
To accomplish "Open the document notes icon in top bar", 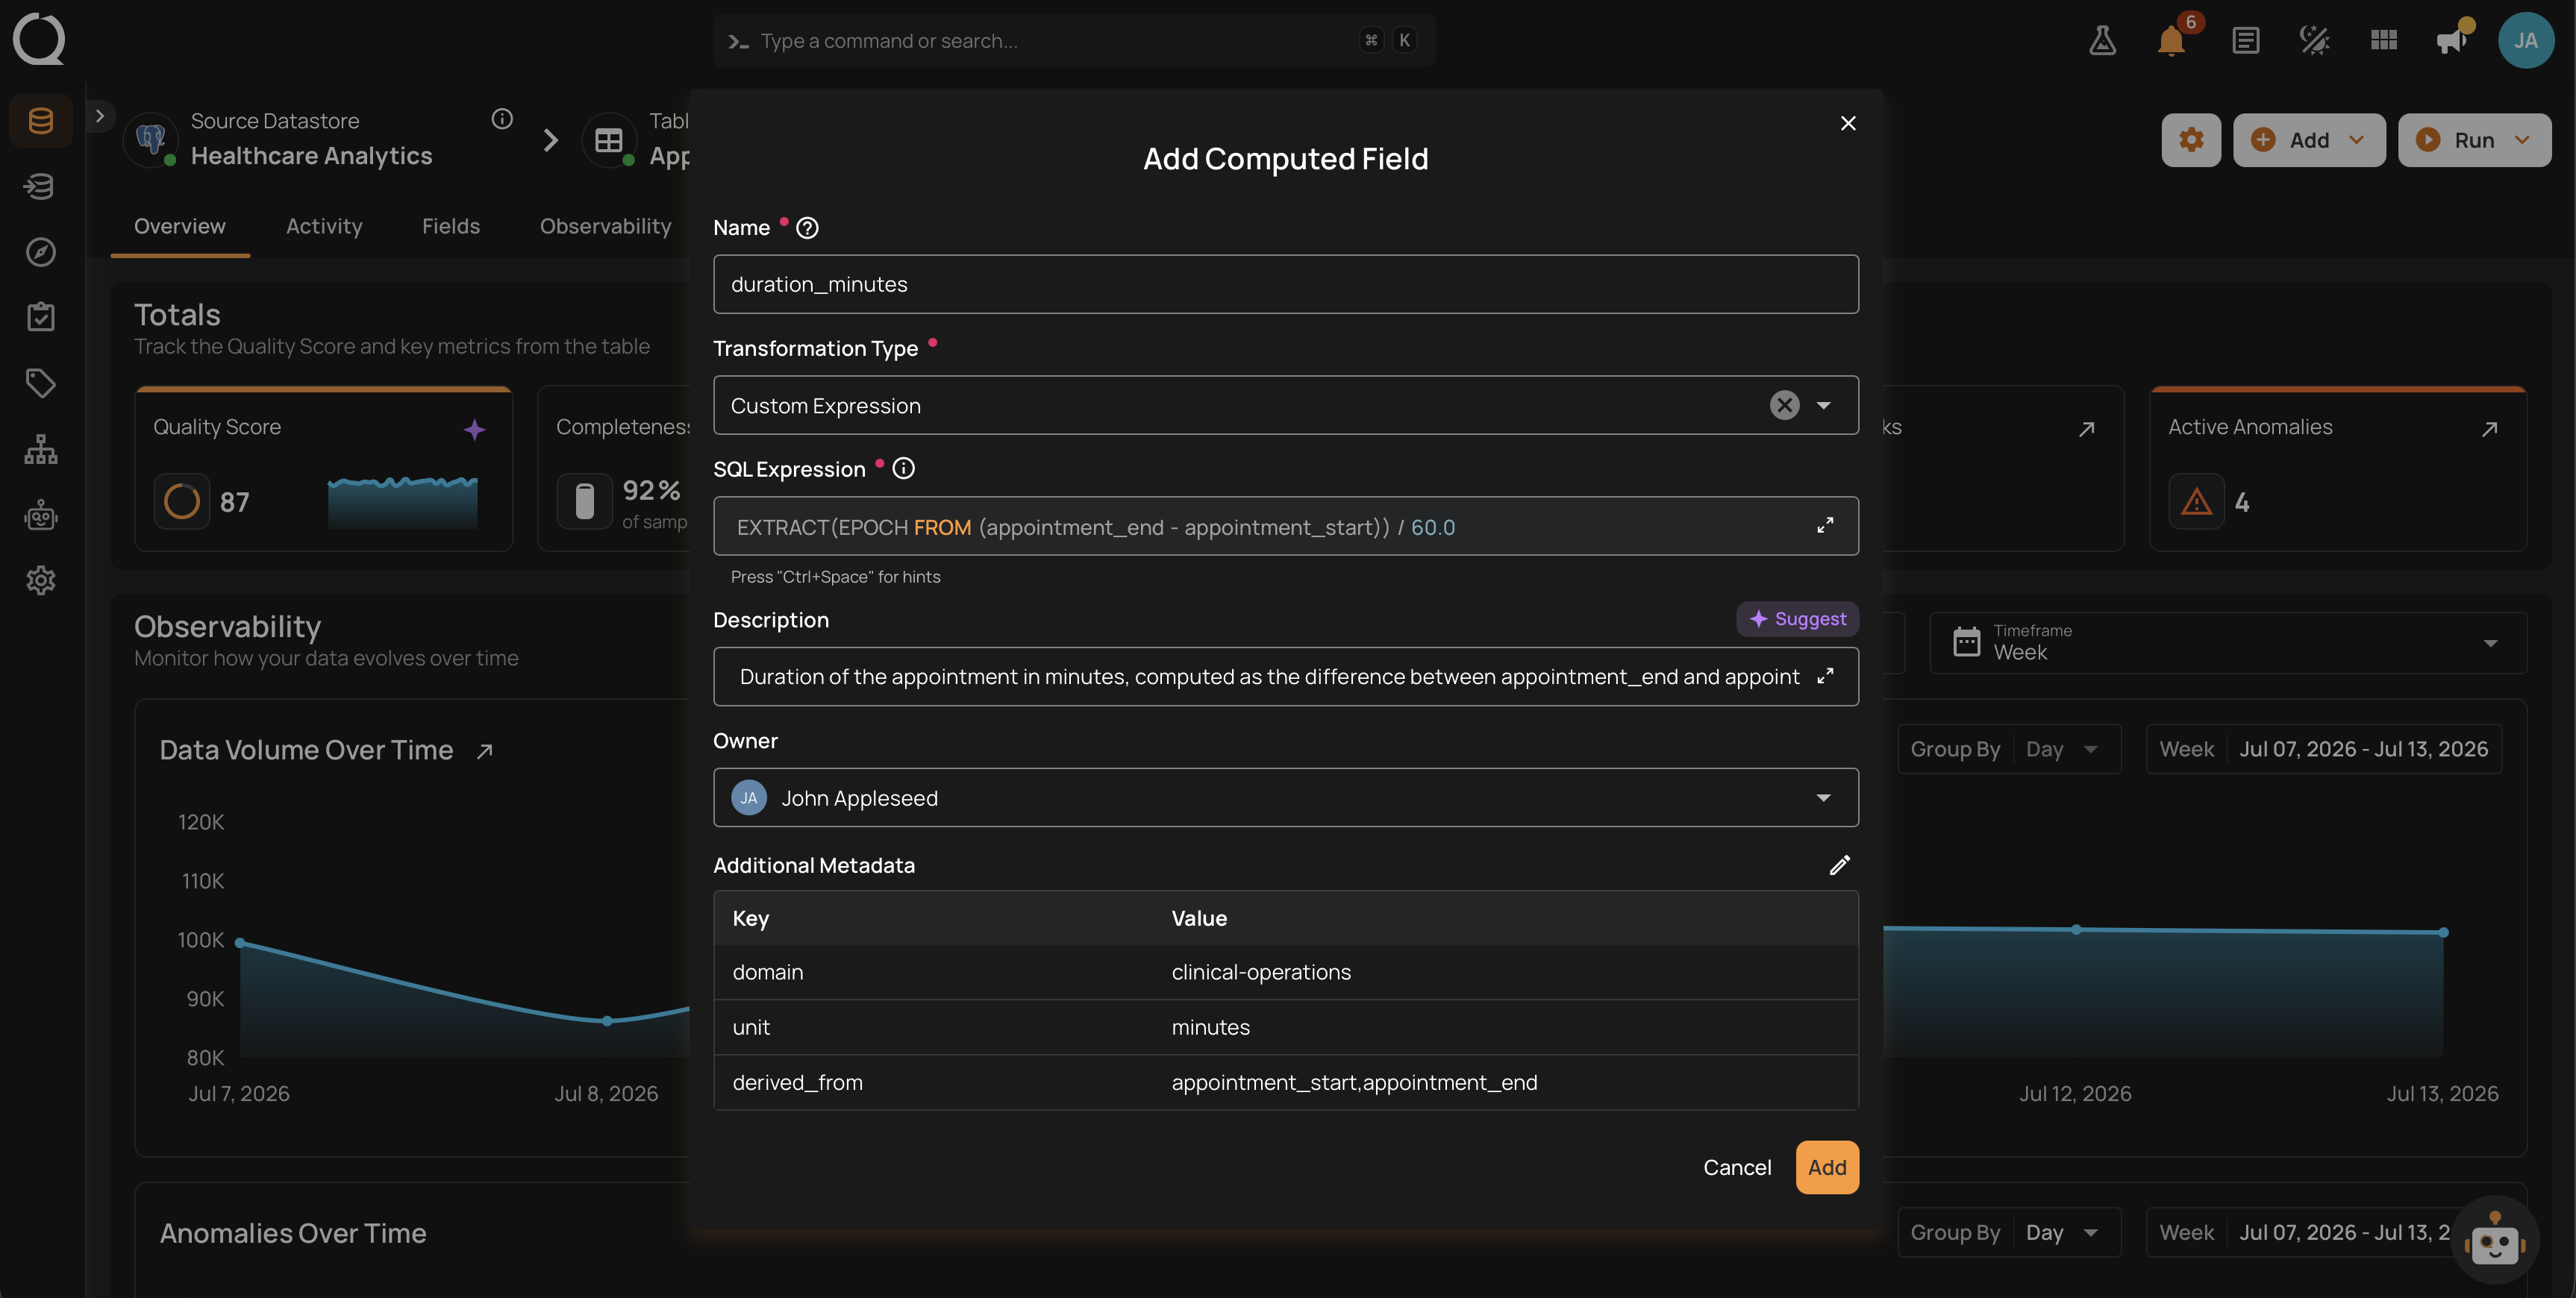I will tap(2245, 40).
